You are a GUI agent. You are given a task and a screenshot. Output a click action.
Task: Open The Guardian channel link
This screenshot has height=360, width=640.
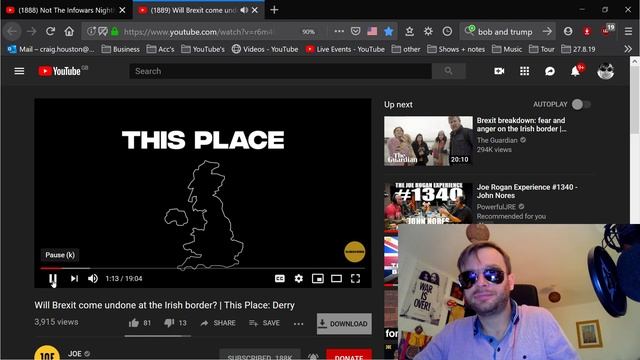click(x=497, y=140)
